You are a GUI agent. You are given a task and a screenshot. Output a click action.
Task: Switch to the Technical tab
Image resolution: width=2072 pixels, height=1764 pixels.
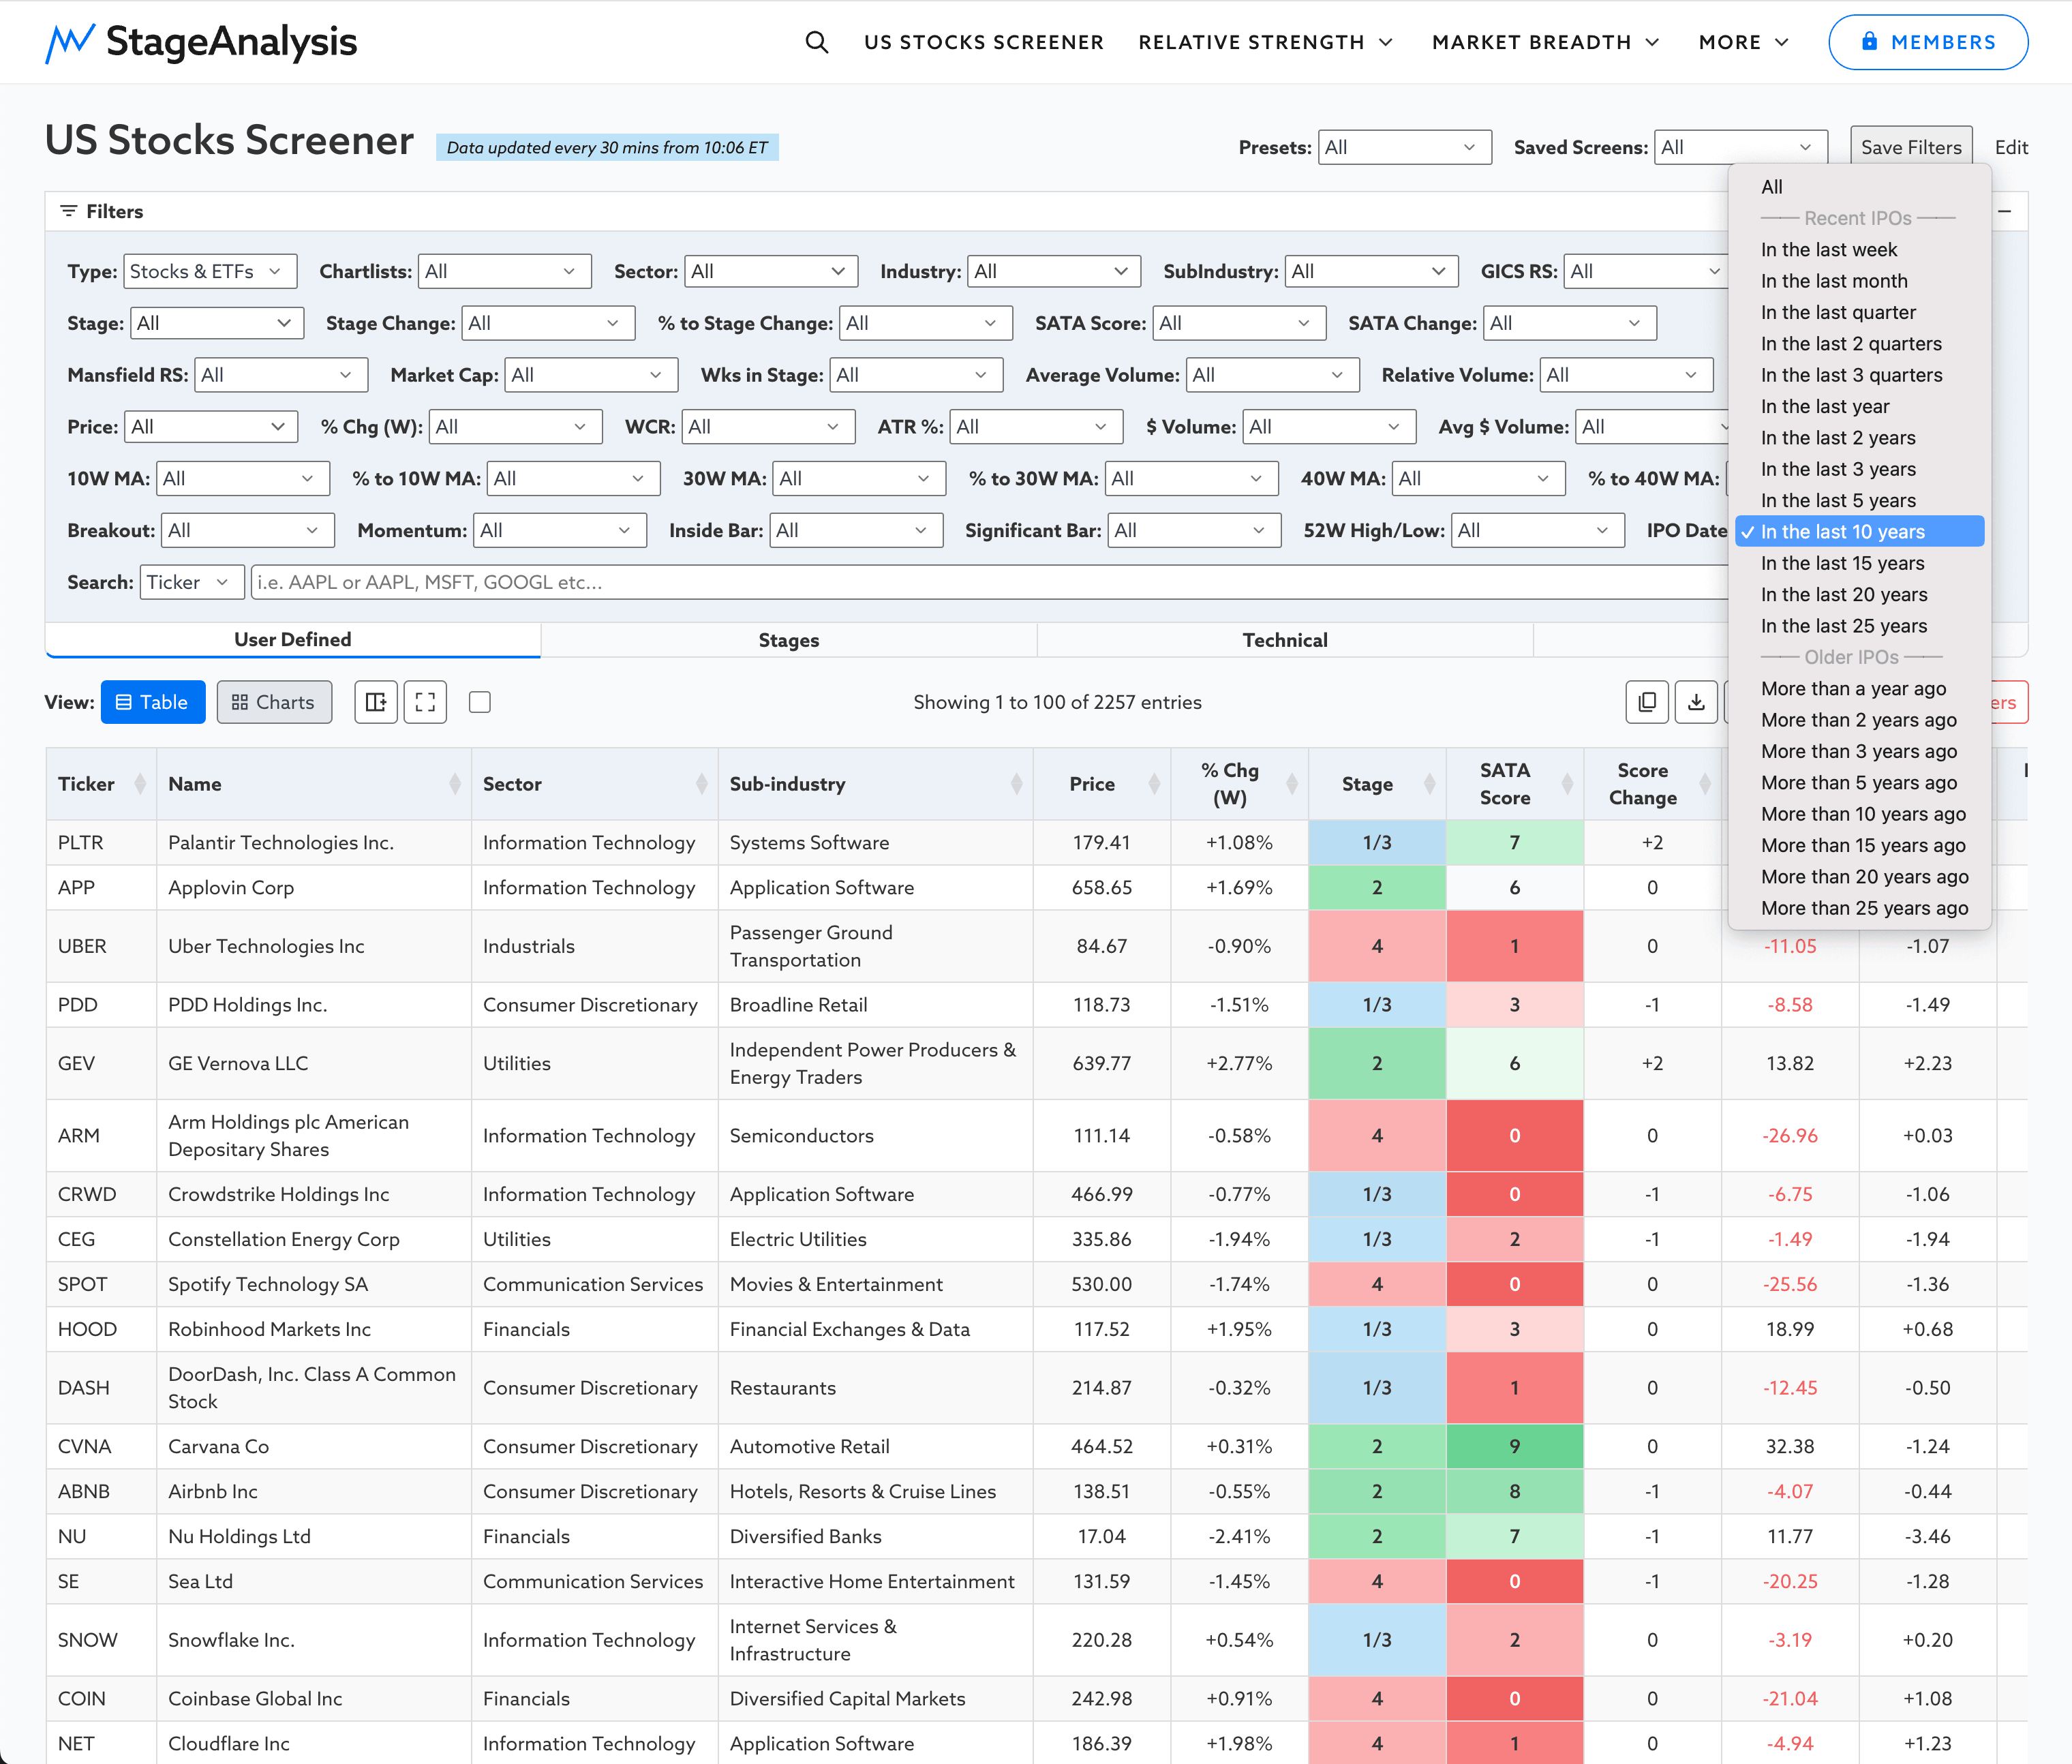point(1284,640)
